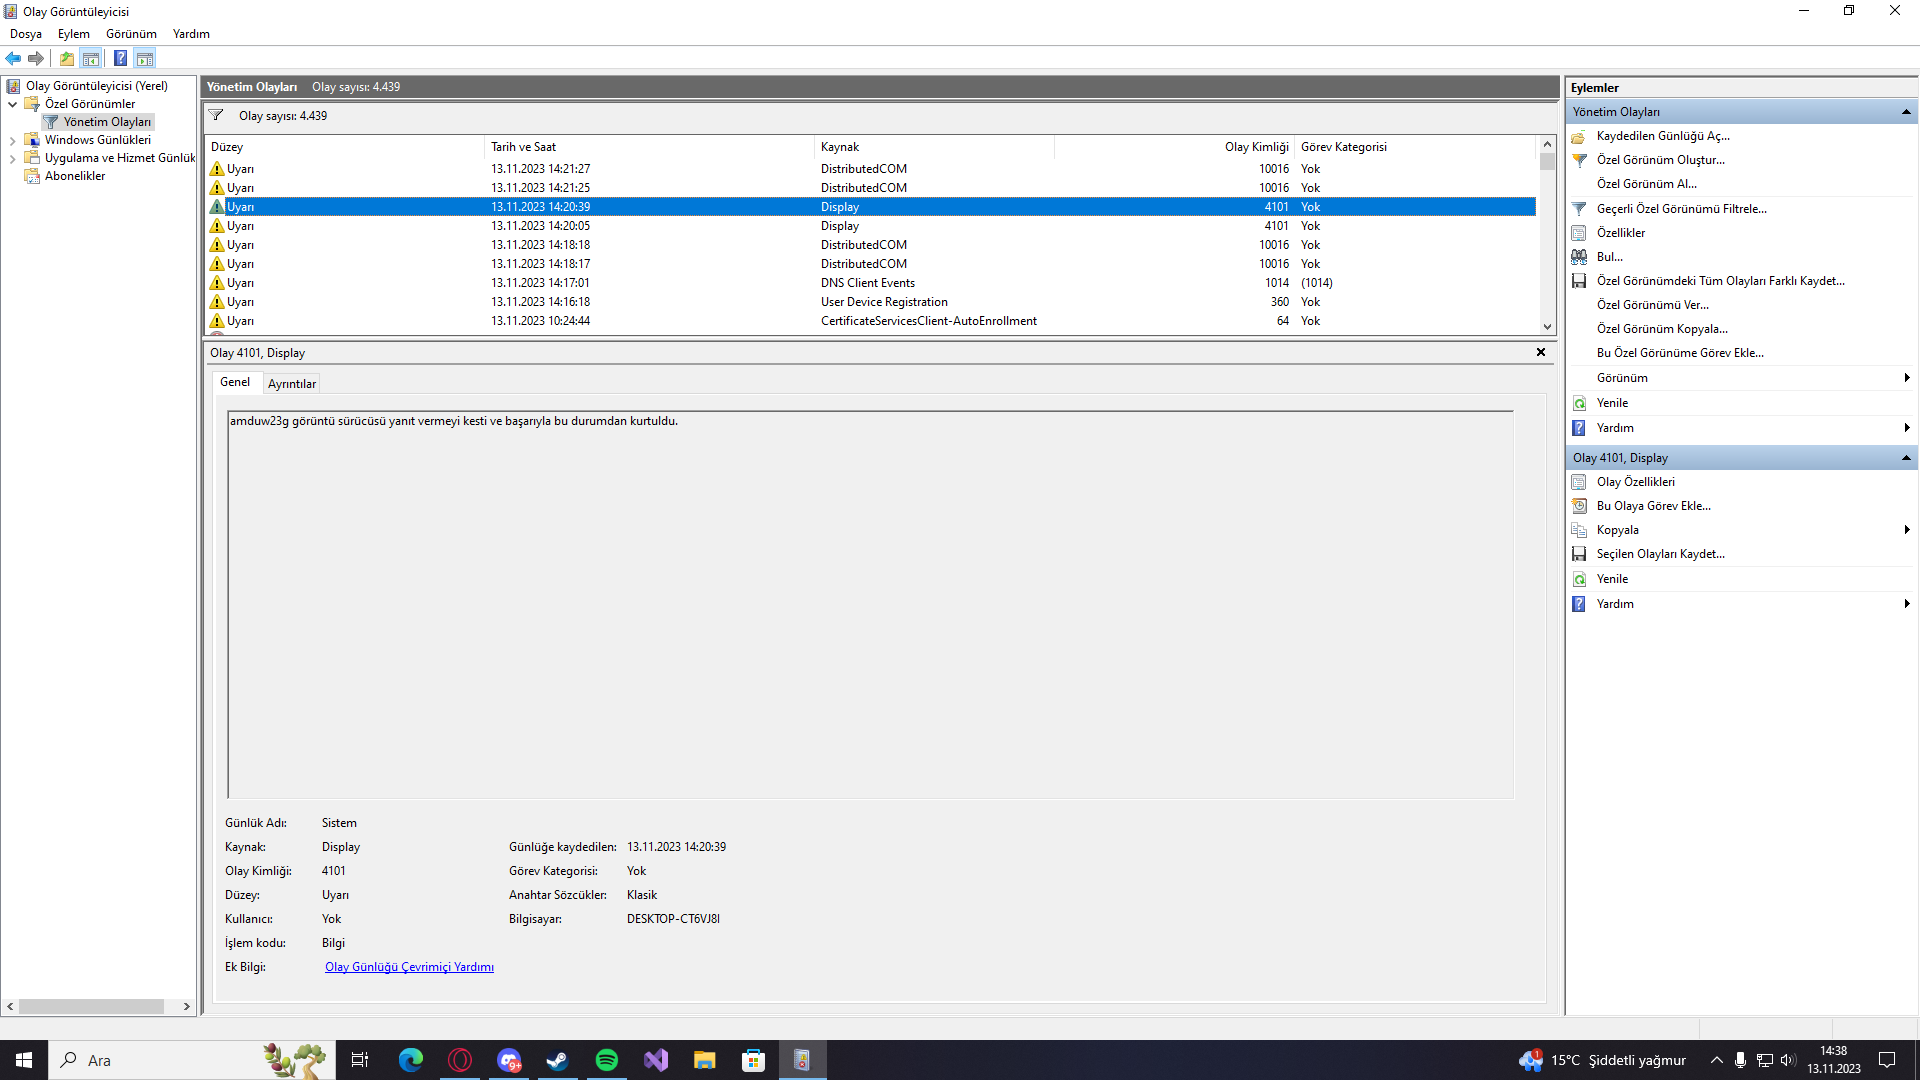The height and width of the screenshot is (1080, 1920).
Task: Open Kaydedilen Günlüğü Aç action
Action: coord(1662,136)
